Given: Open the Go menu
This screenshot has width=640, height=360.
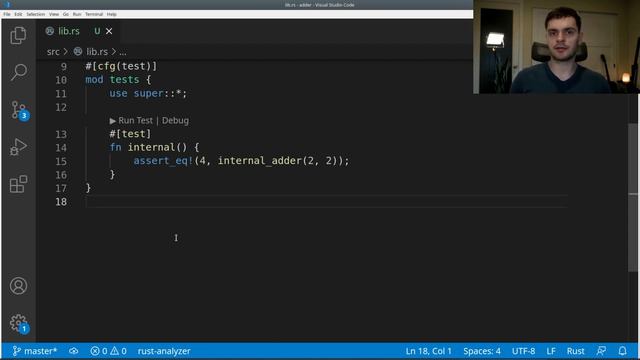Looking at the screenshot, I should tap(66, 14).
